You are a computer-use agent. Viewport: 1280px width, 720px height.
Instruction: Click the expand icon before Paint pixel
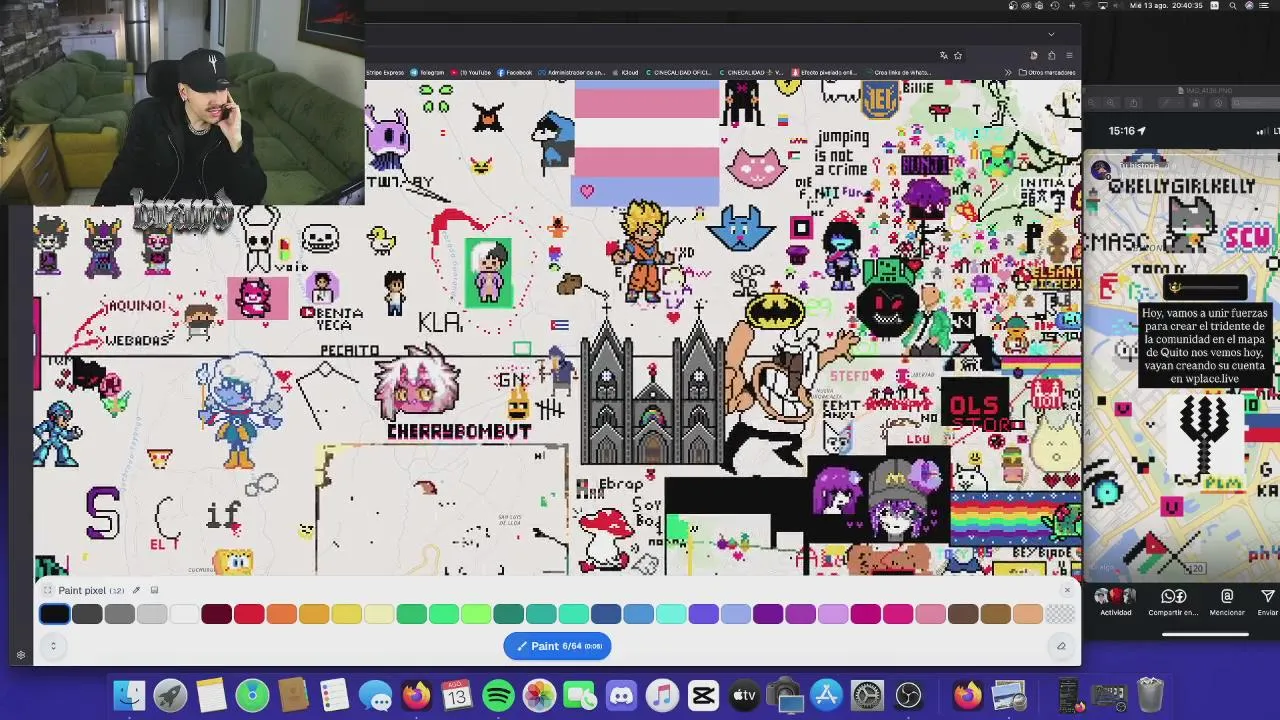47,590
